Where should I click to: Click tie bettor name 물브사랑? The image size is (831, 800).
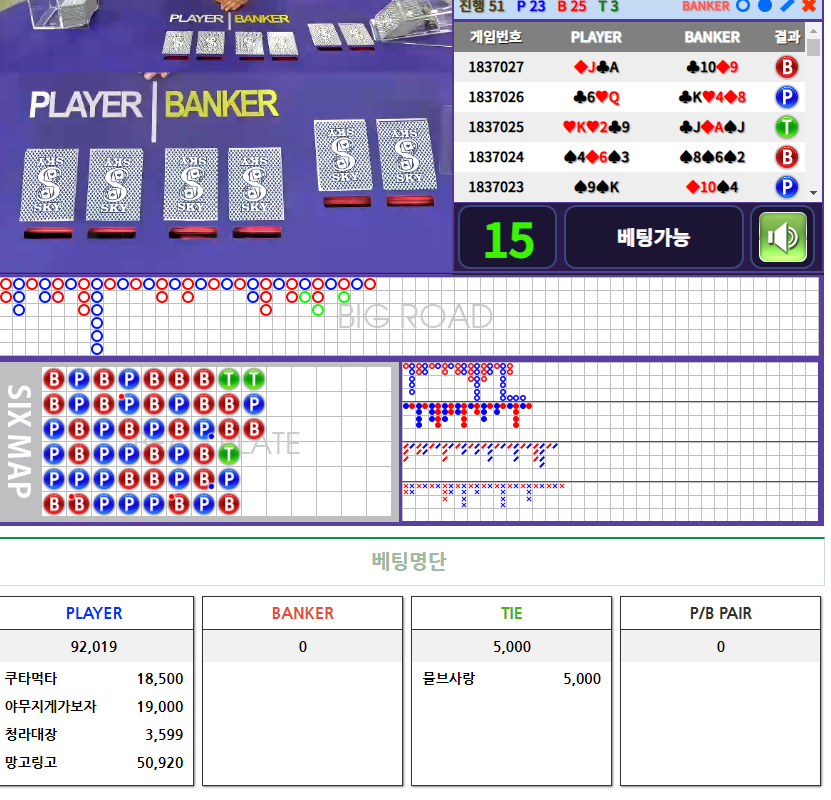click(x=449, y=679)
